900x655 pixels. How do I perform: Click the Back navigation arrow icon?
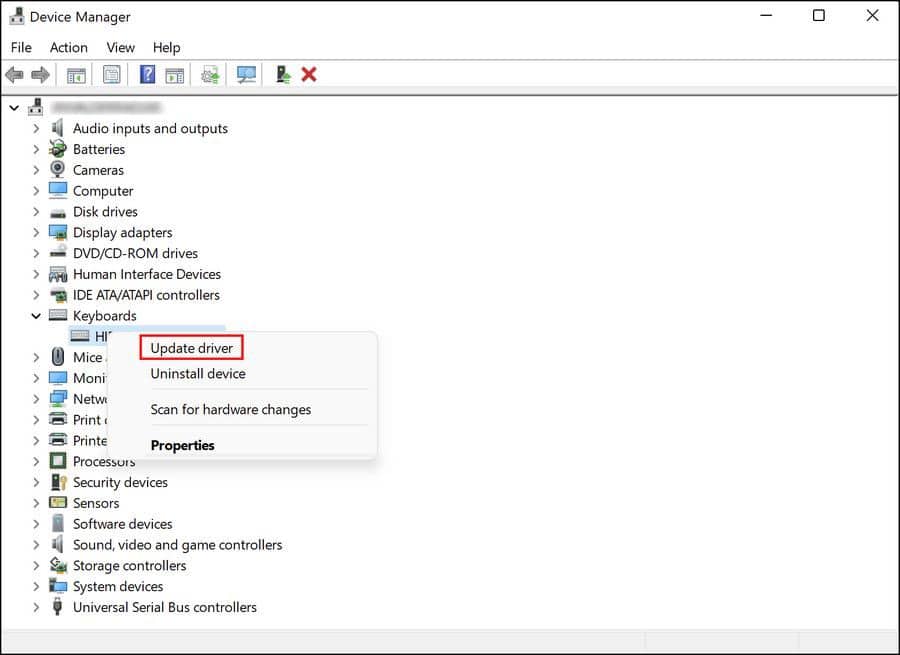tap(14, 74)
